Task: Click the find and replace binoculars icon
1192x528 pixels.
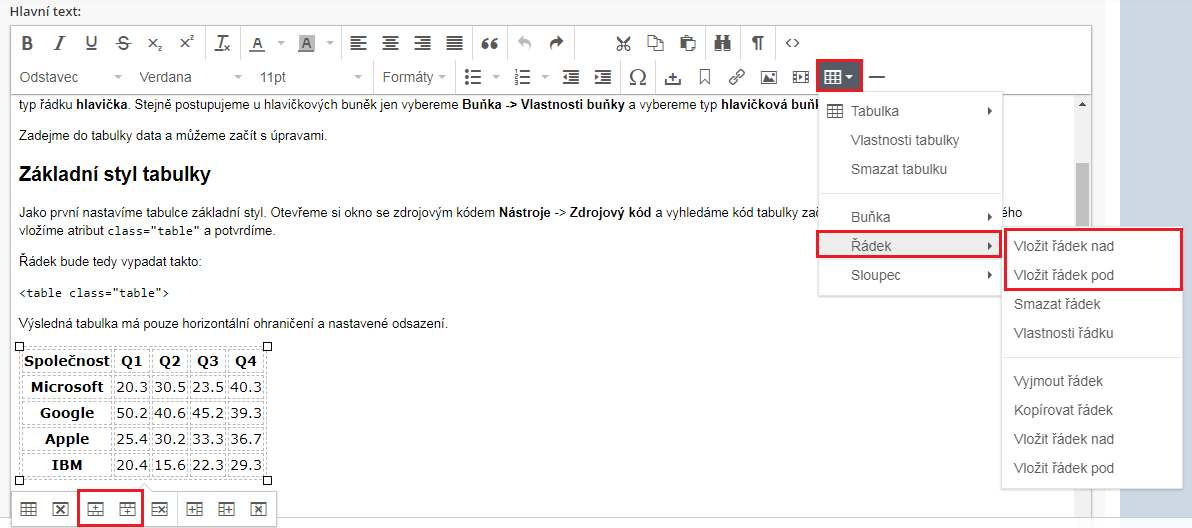Action: [723, 43]
